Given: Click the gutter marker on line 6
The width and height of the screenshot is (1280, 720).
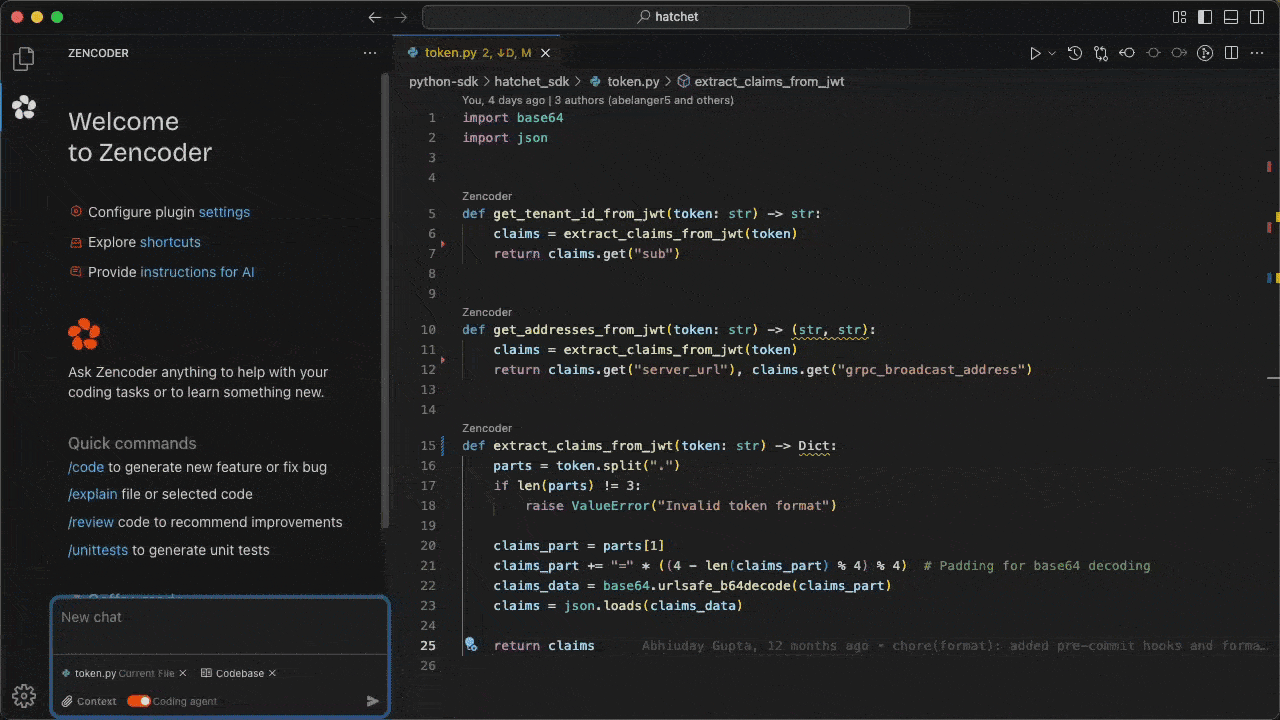Looking at the screenshot, I should (443, 242).
